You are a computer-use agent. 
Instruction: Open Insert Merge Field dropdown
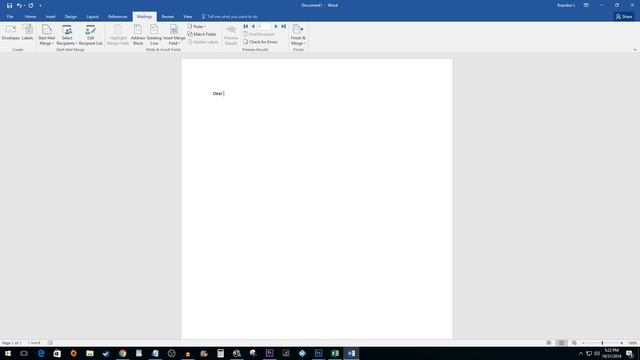click(174, 35)
